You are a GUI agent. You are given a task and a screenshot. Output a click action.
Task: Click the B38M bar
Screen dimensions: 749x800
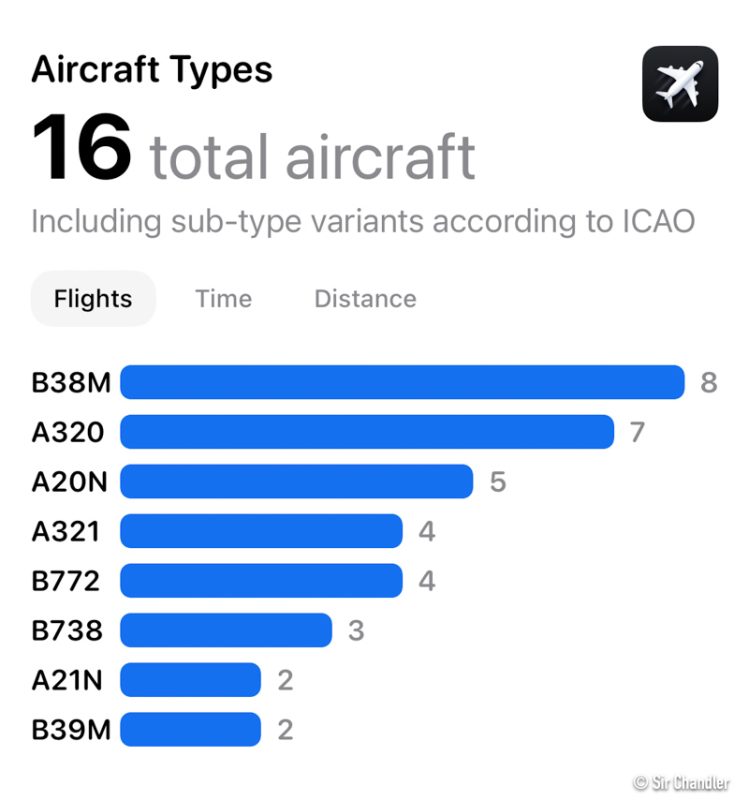click(402, 382)
